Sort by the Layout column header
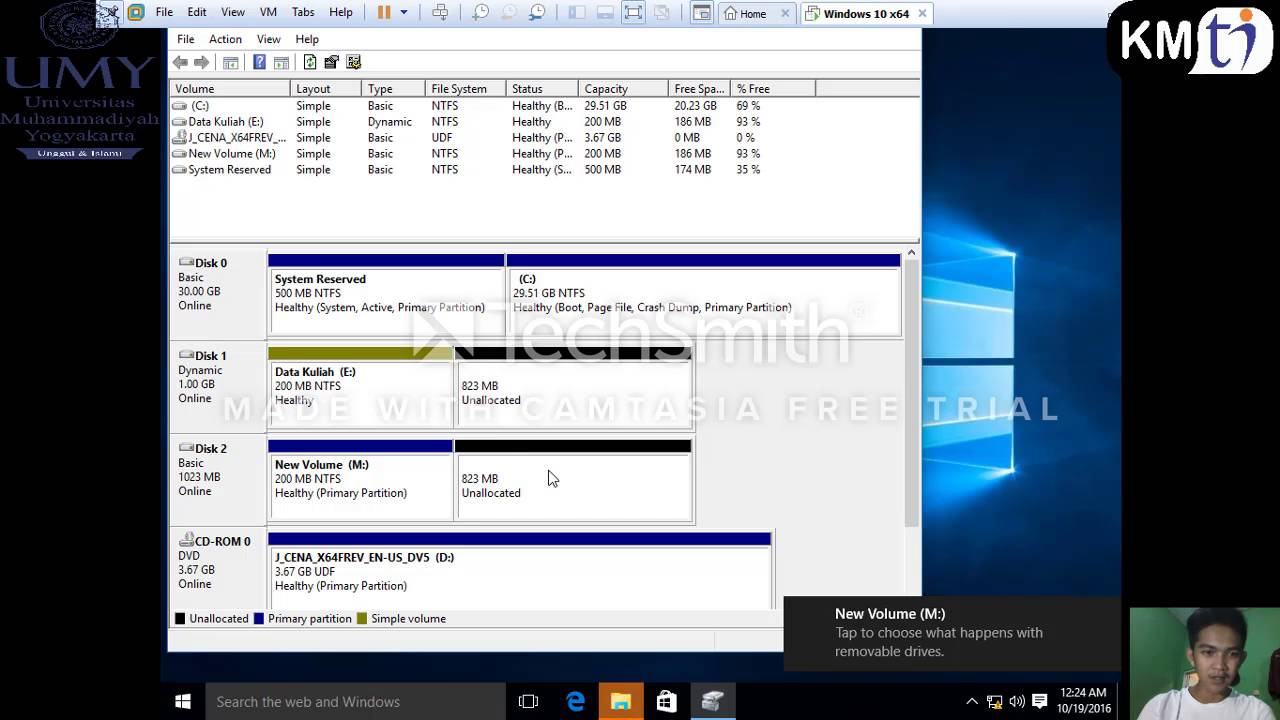1280x720 pixels. (x=326, y=89)
